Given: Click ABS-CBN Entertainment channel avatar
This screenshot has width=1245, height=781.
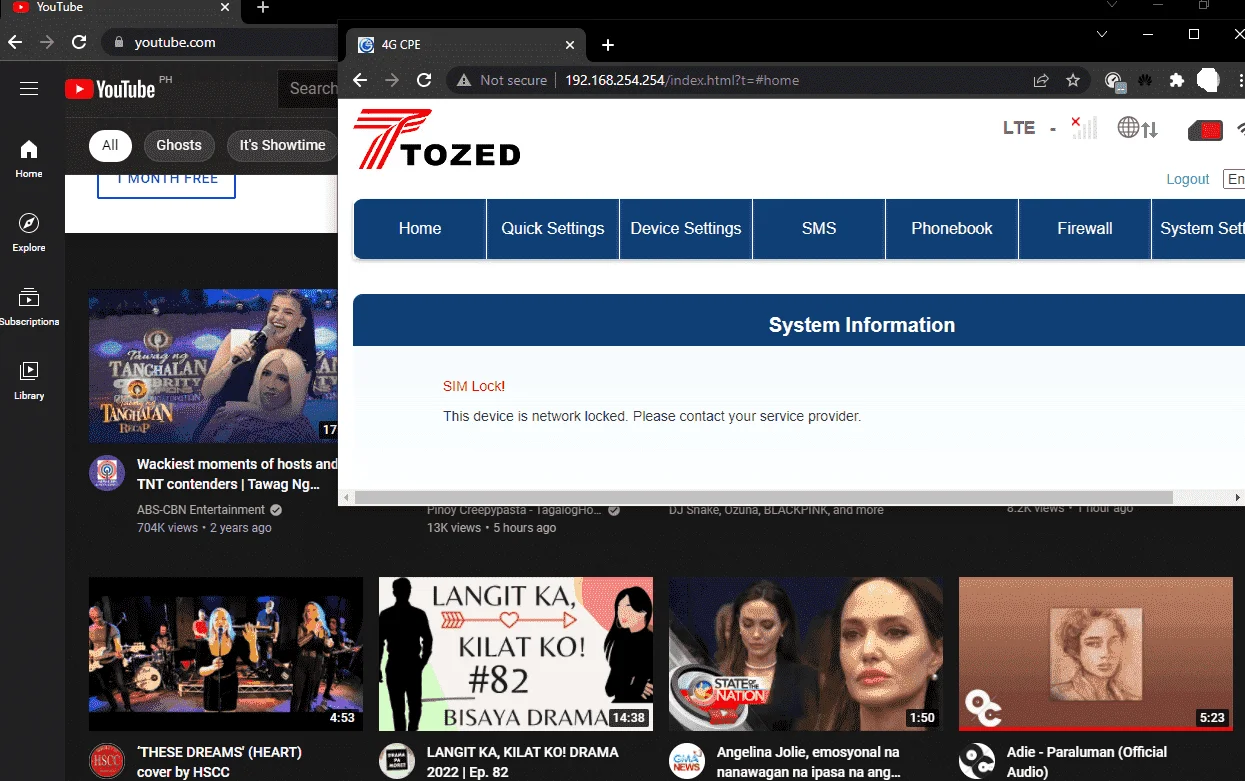Looking at the screenshot, I should 107,473.
